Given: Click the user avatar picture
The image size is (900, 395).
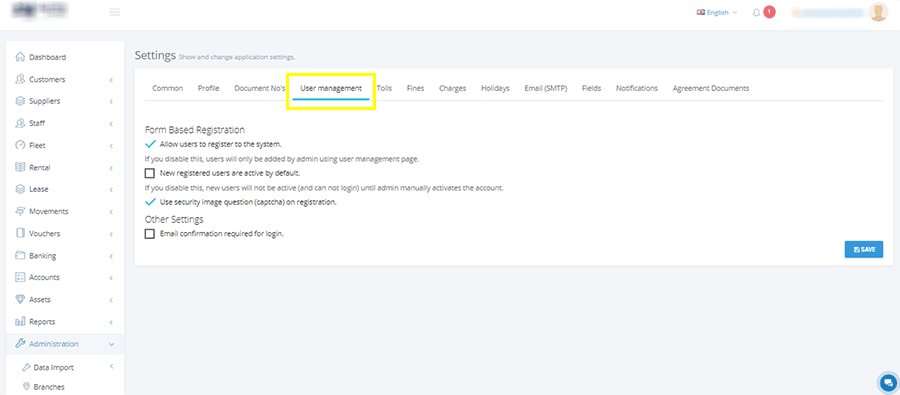Looking at the screenshot, I should coord(878,12).
